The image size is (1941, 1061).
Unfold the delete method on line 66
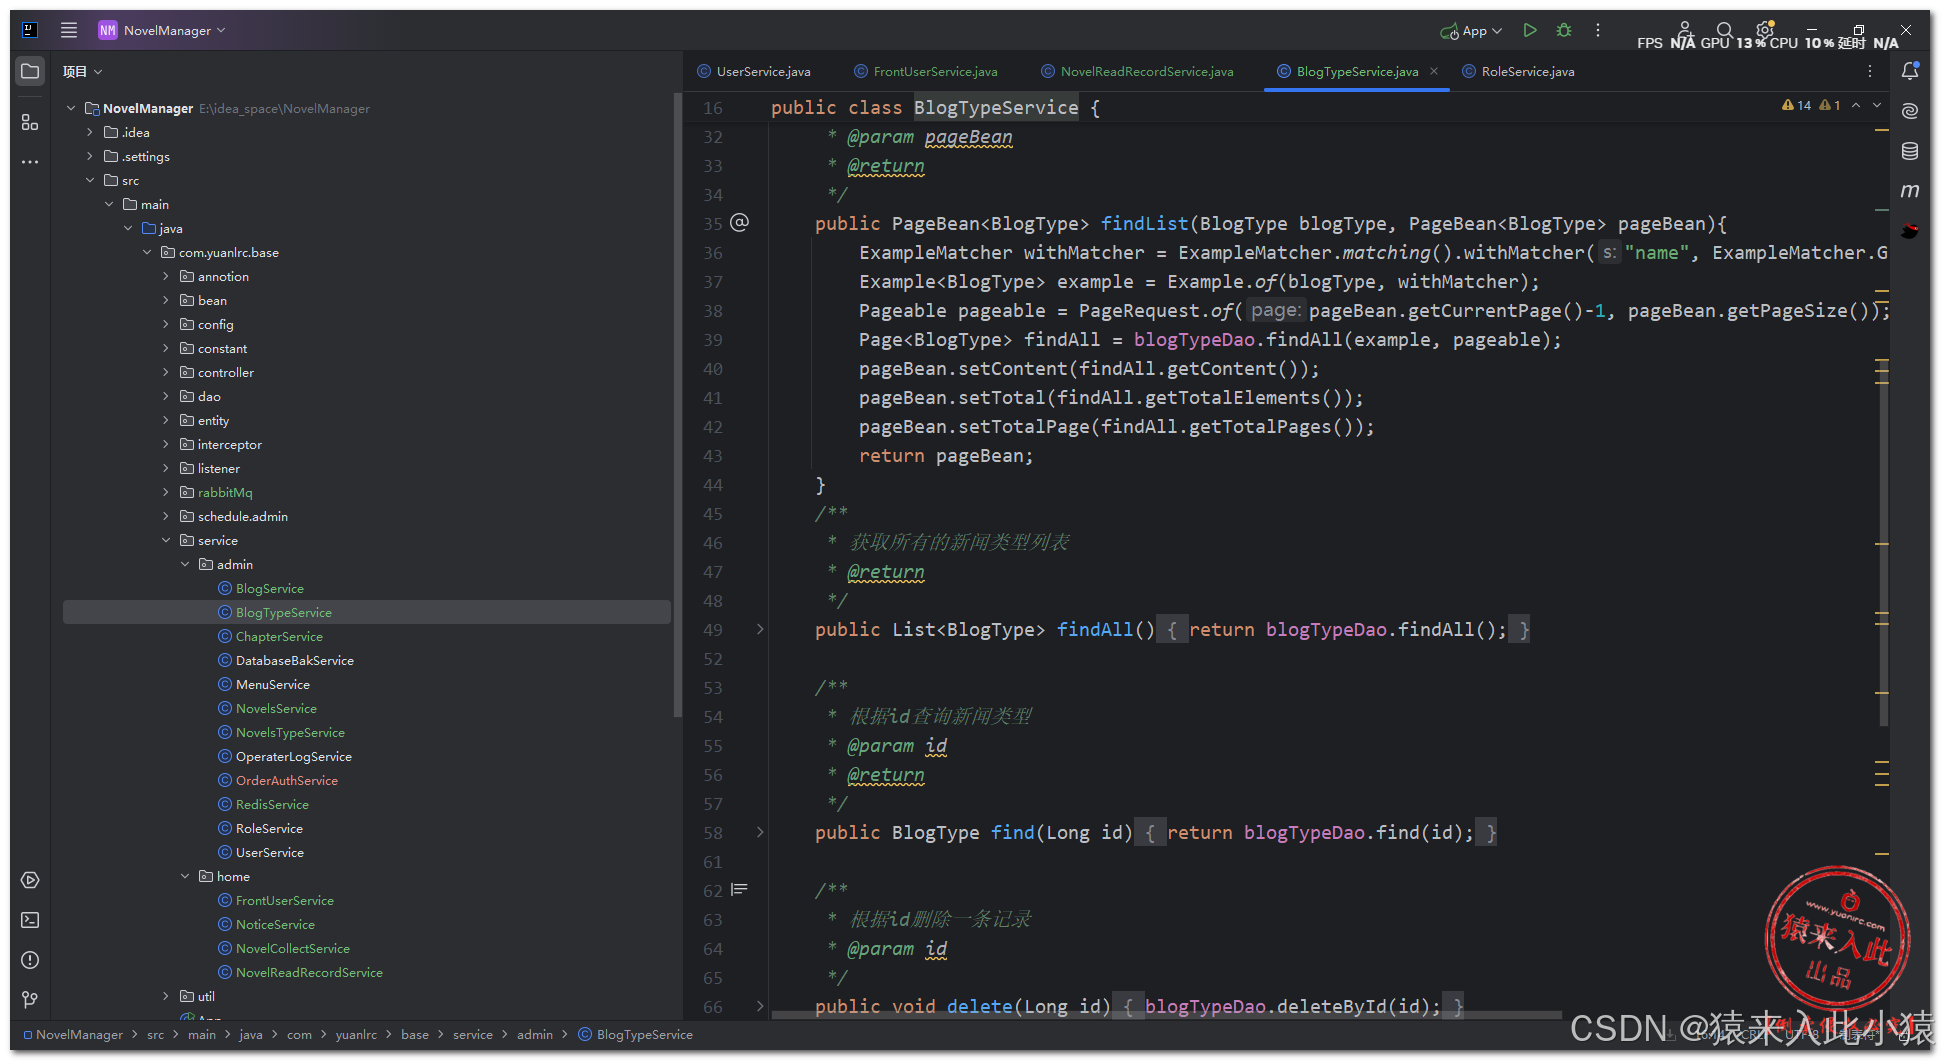pos(760,1006)
